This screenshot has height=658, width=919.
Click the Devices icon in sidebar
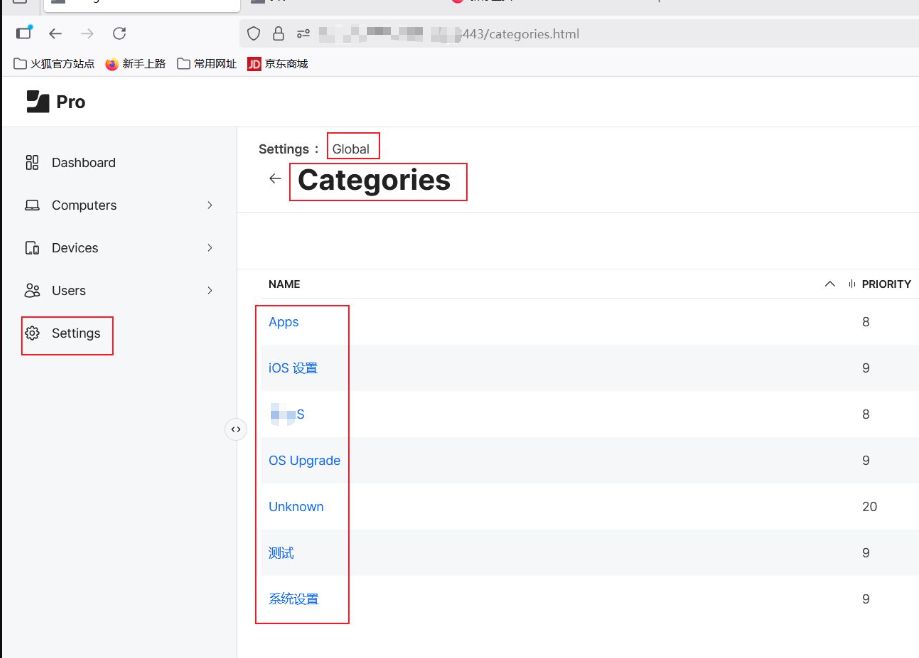click(x=32, y=248)
